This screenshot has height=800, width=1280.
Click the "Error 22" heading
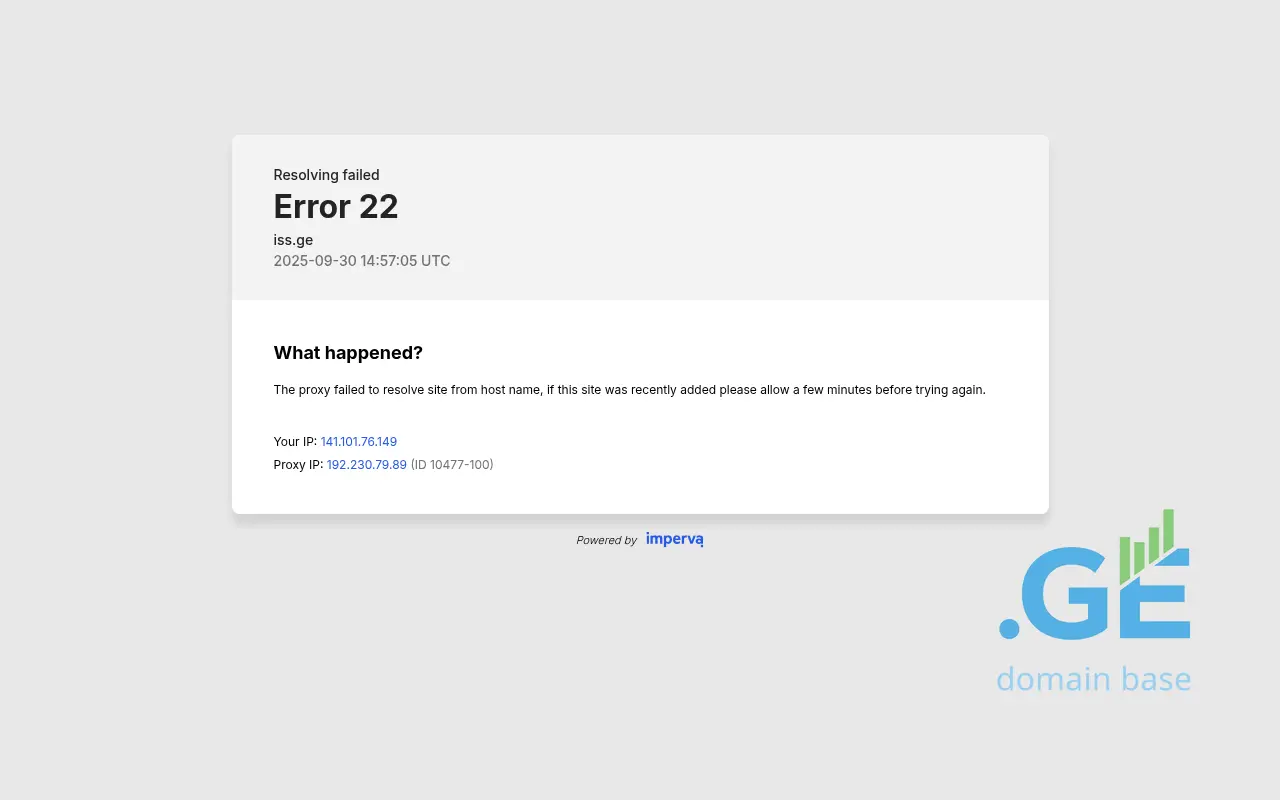(335, 207)
